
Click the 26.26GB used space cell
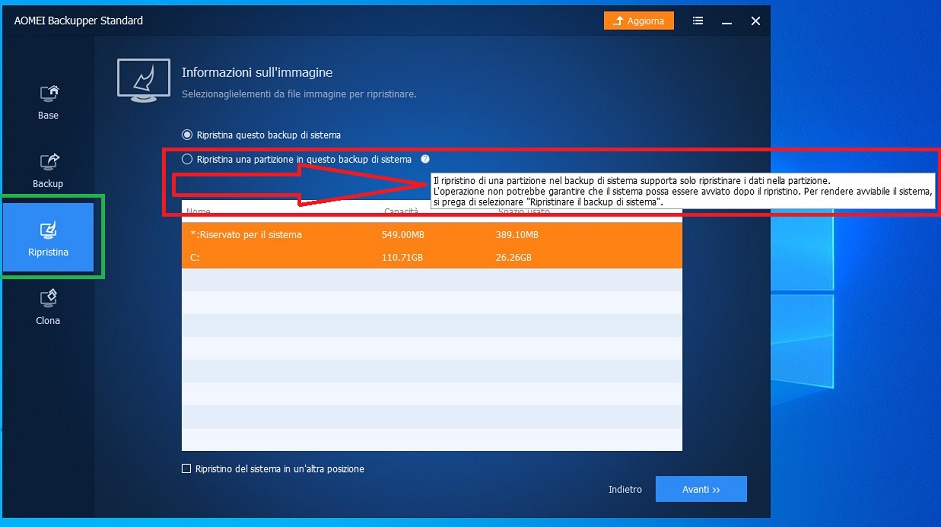click(x=513, y=257)
